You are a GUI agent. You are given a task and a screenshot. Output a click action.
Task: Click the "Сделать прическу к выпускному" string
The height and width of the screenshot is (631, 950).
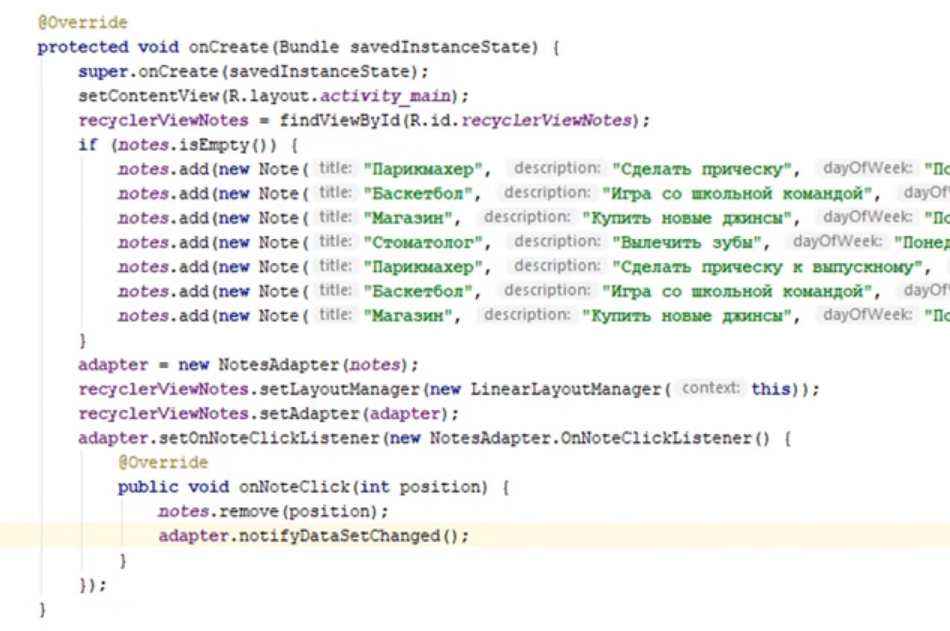pyautogui.click(x=767, y=267)
